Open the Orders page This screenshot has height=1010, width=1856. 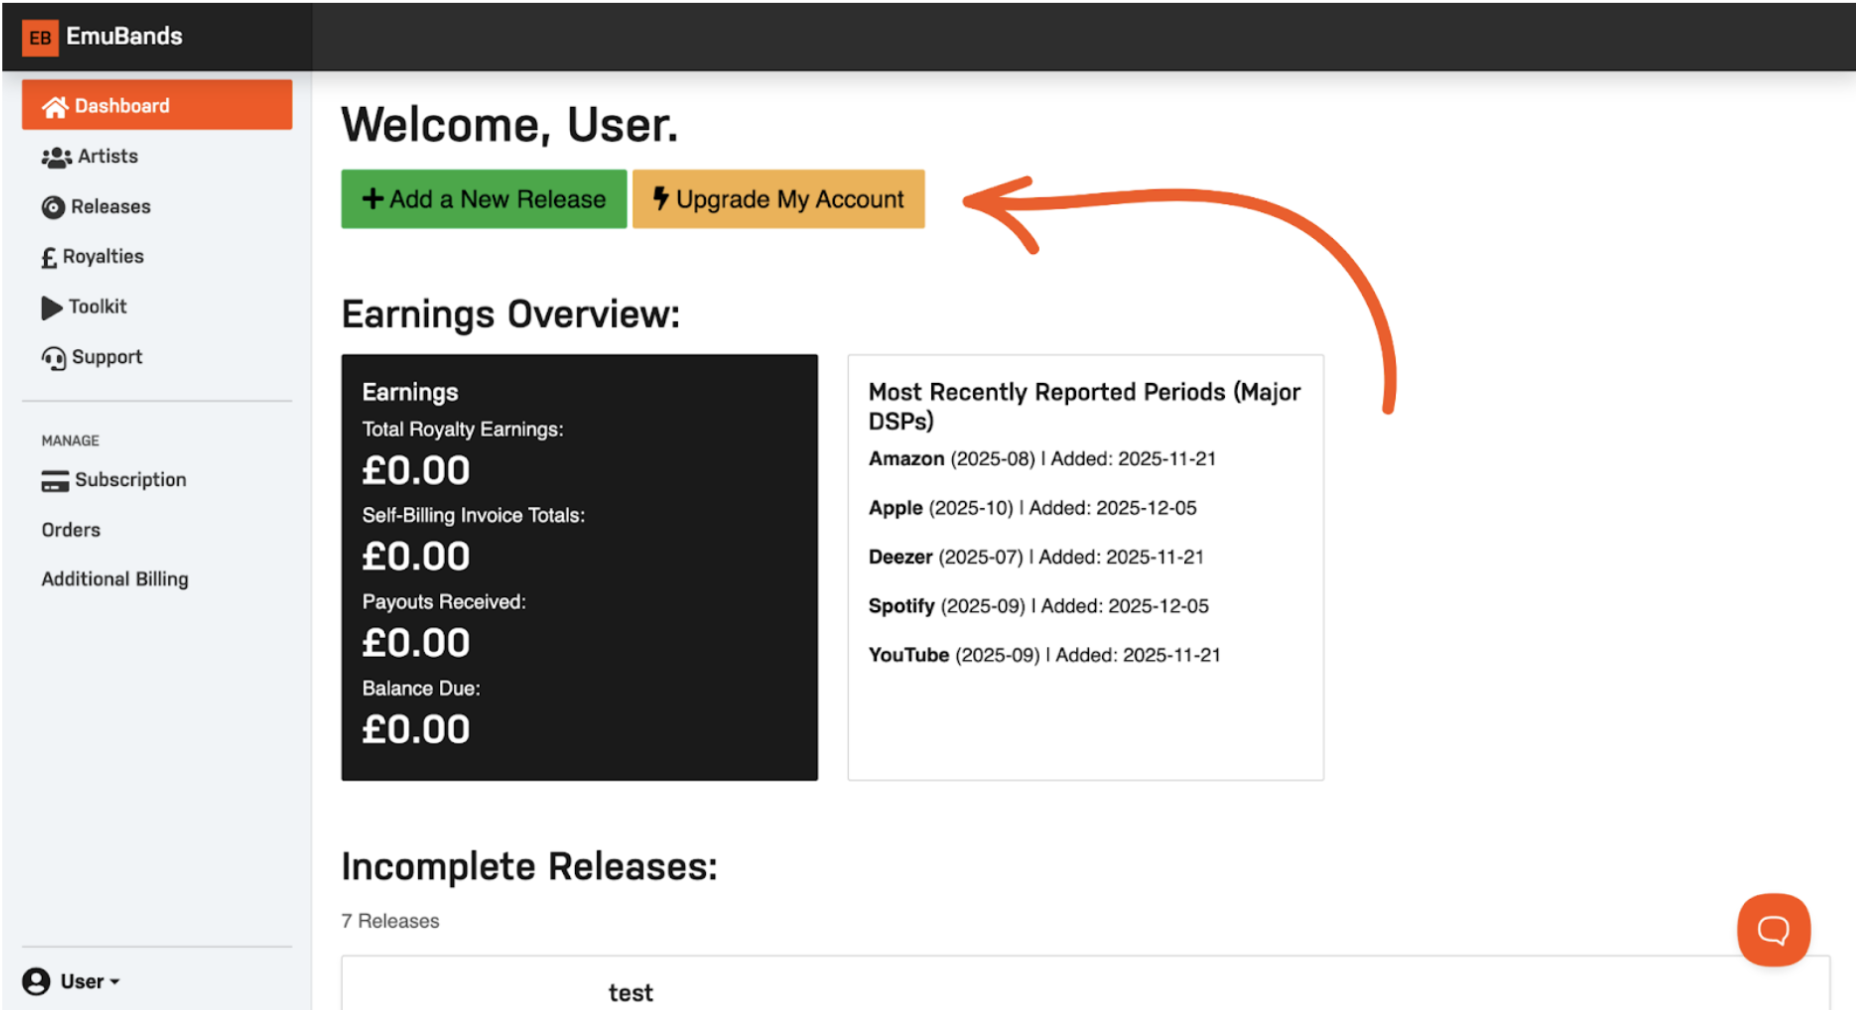(70, 529)
